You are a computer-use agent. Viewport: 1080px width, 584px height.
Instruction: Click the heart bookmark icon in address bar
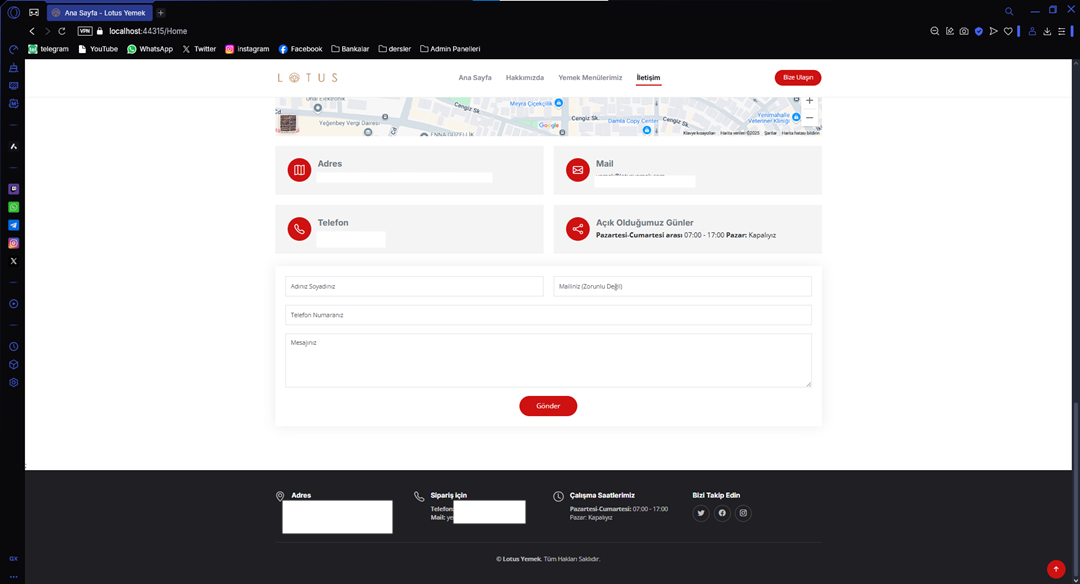click(1008, 31)
